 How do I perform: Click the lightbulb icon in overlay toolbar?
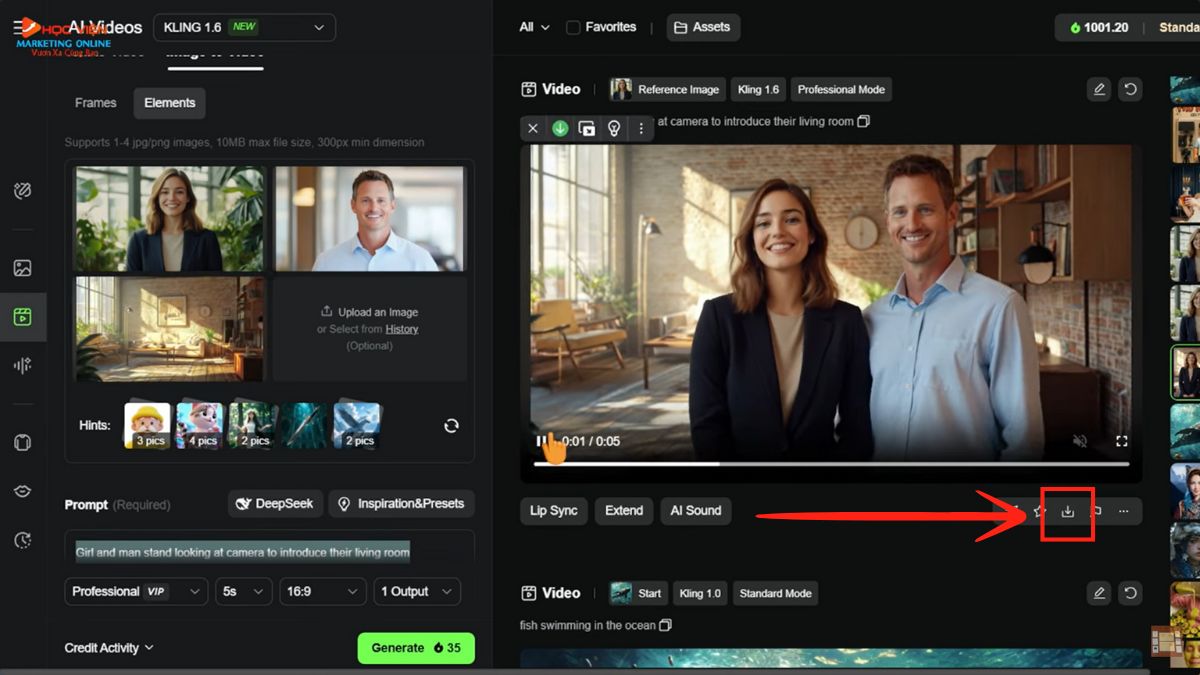click(614, 128)
